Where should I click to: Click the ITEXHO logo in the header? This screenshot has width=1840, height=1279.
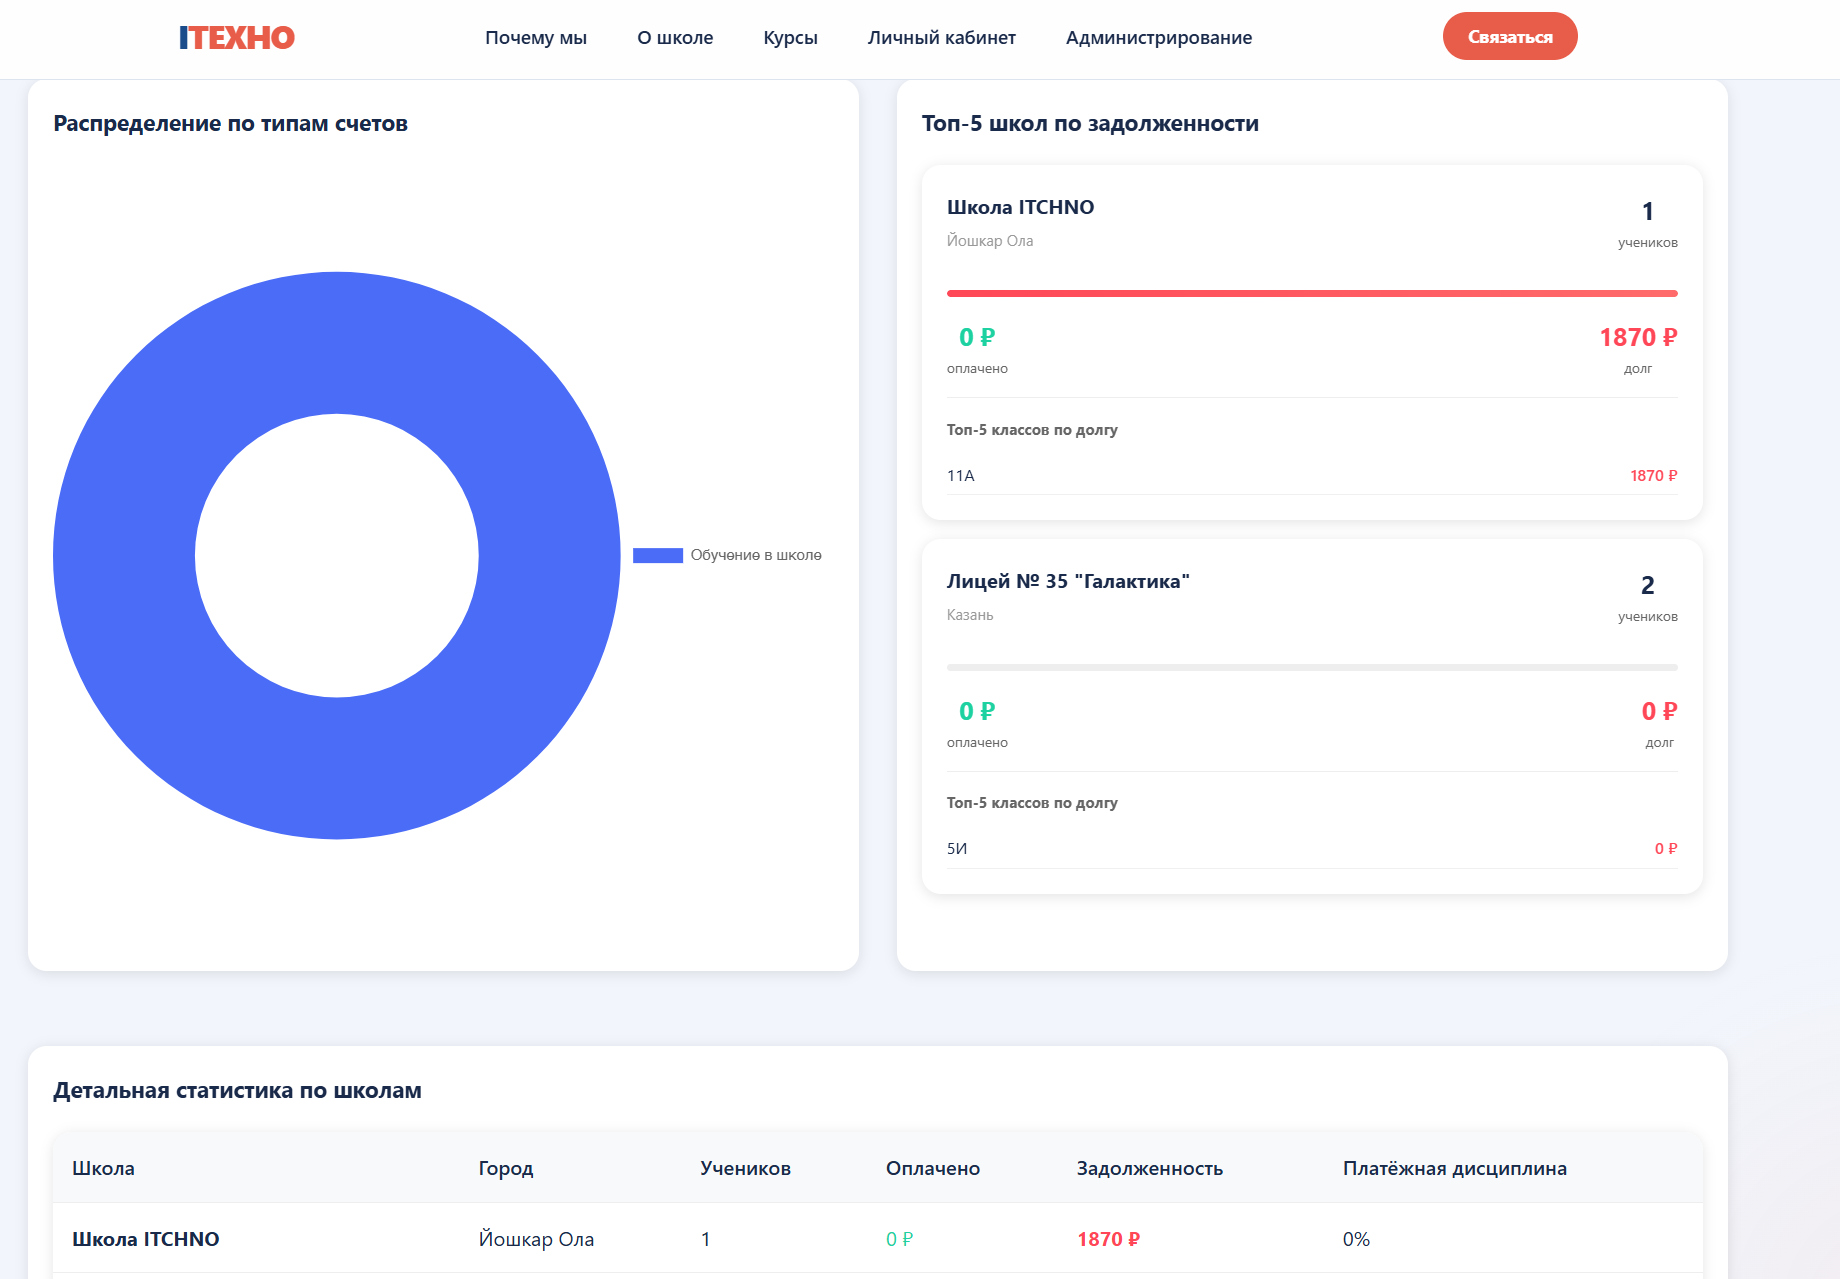237,38
